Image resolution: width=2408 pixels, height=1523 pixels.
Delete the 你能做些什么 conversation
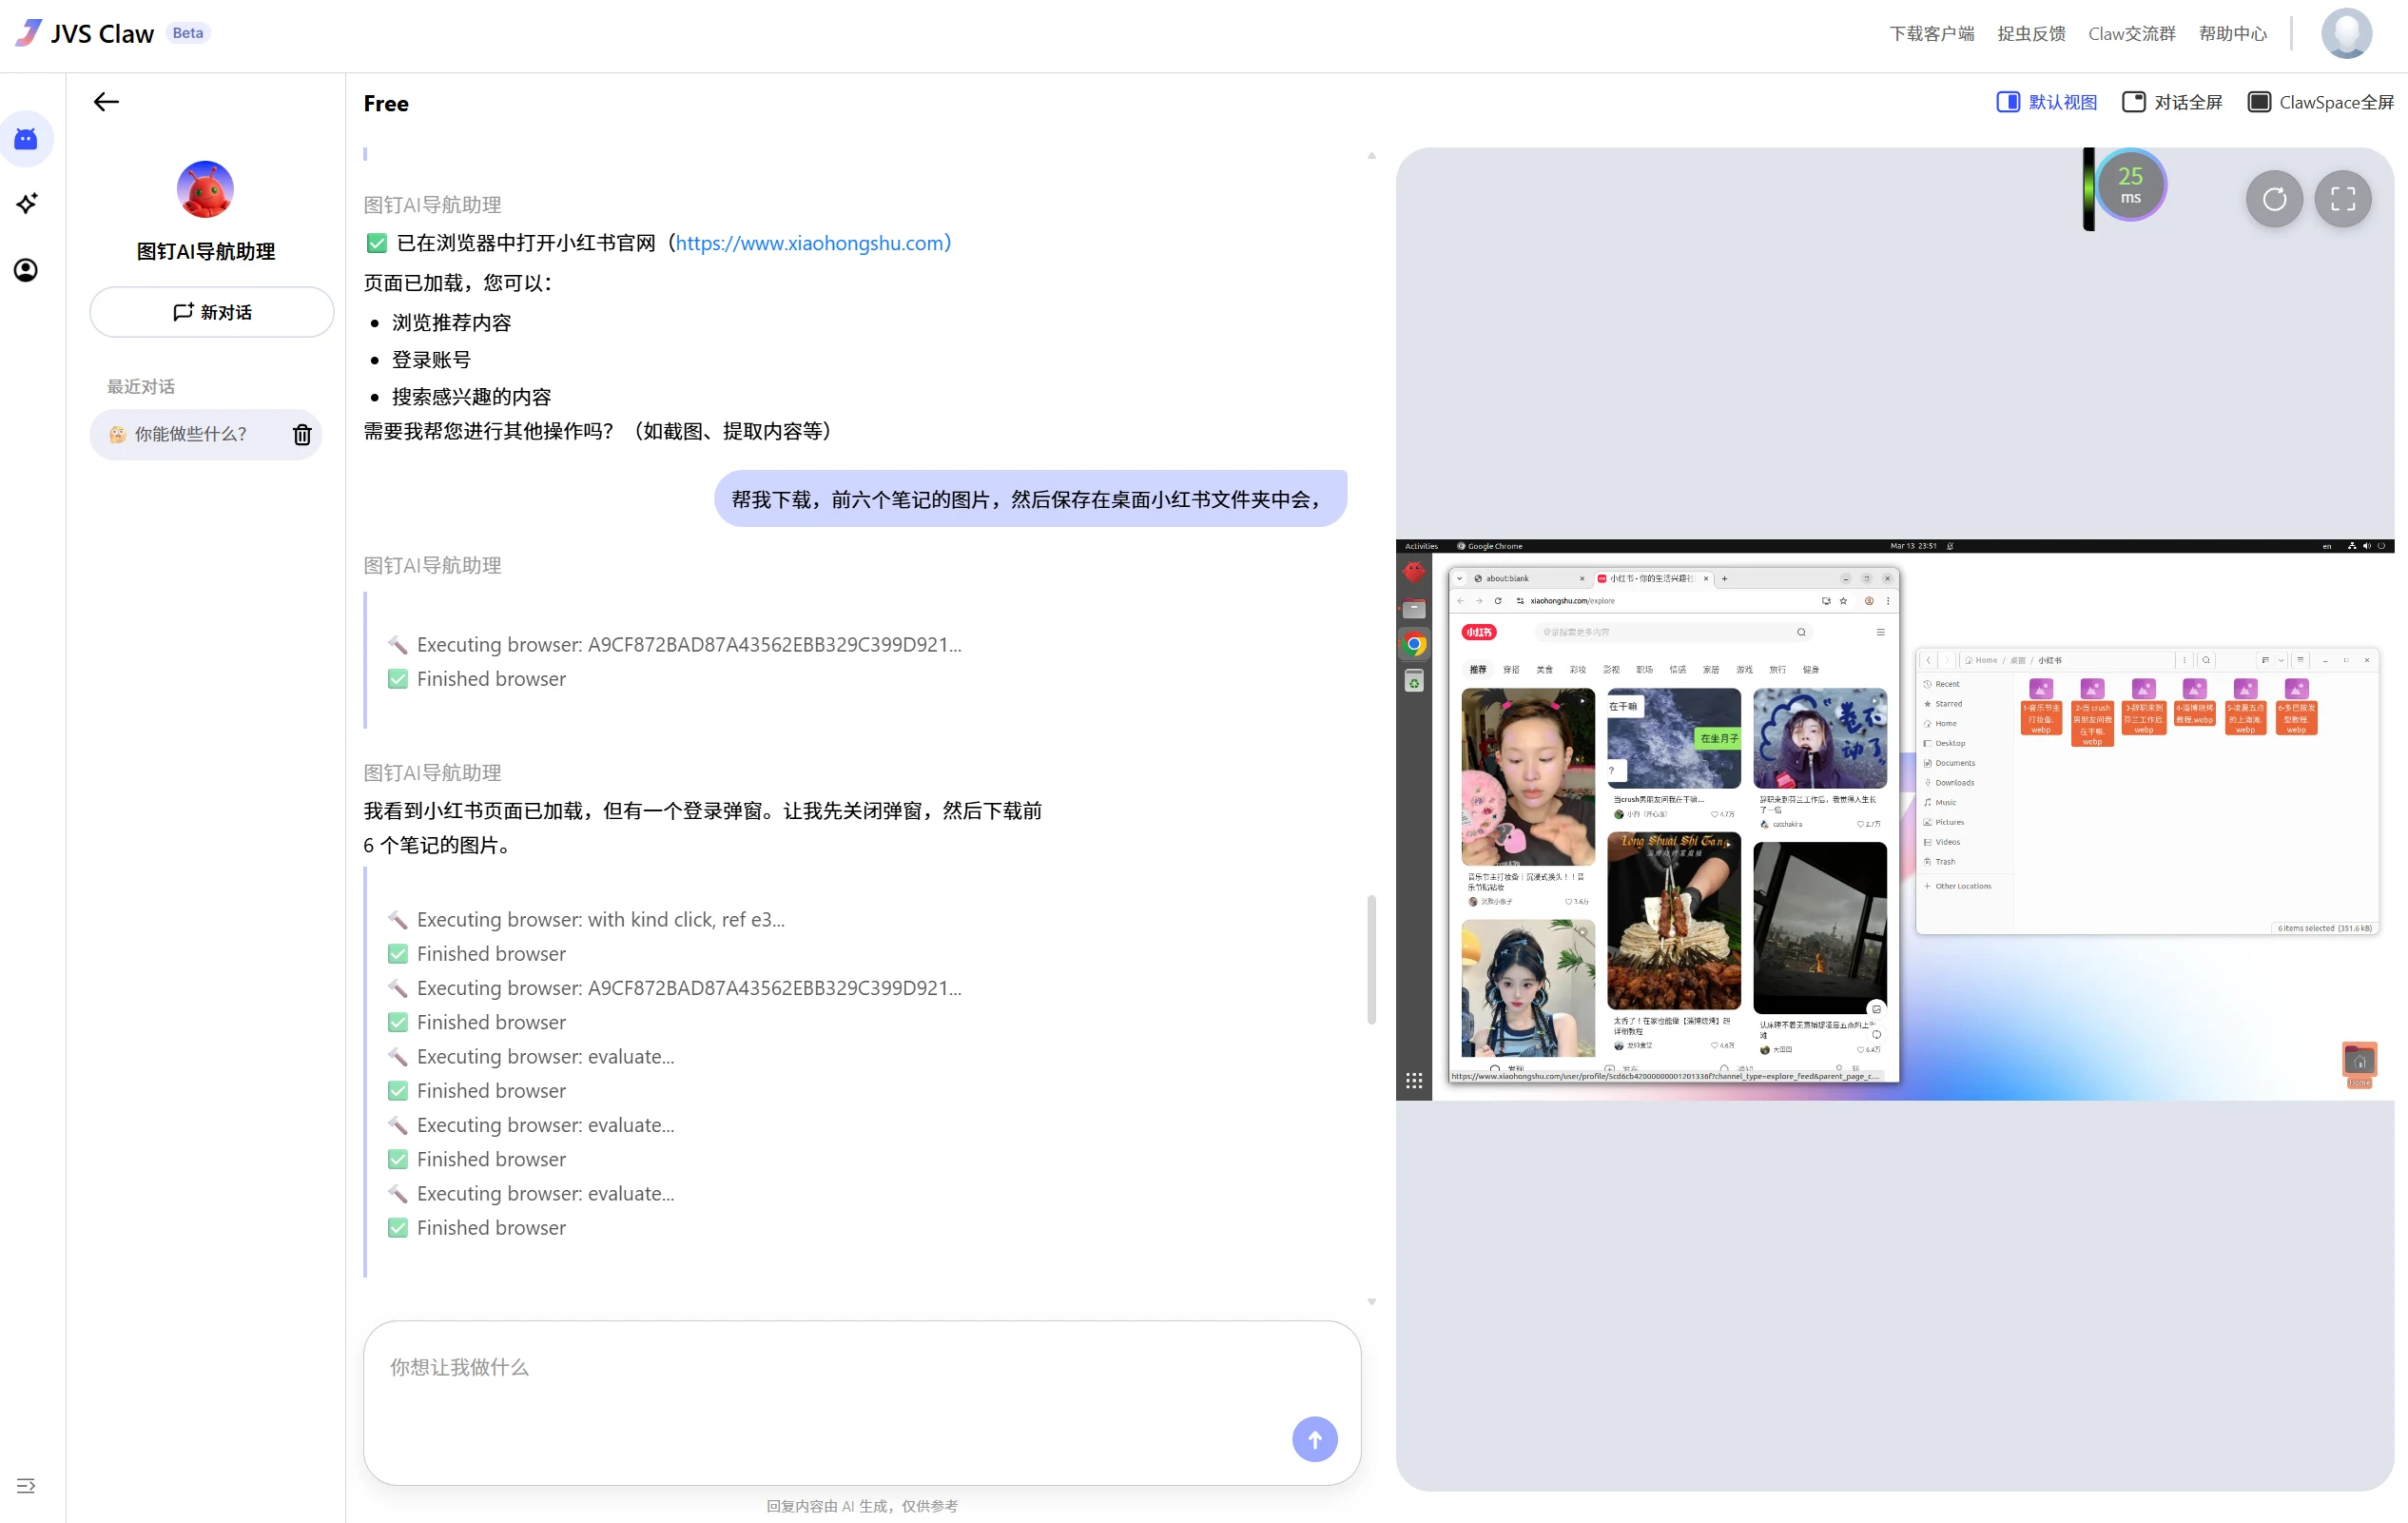pyautogui.click(x=302, y=435)
